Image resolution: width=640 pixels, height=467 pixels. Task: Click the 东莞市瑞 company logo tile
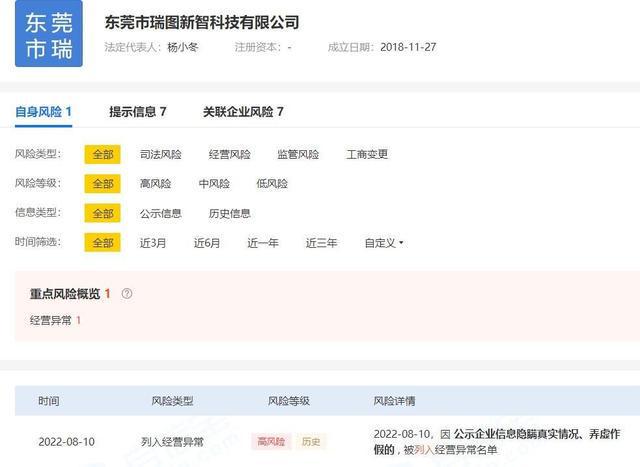click(x=49, y=34)
